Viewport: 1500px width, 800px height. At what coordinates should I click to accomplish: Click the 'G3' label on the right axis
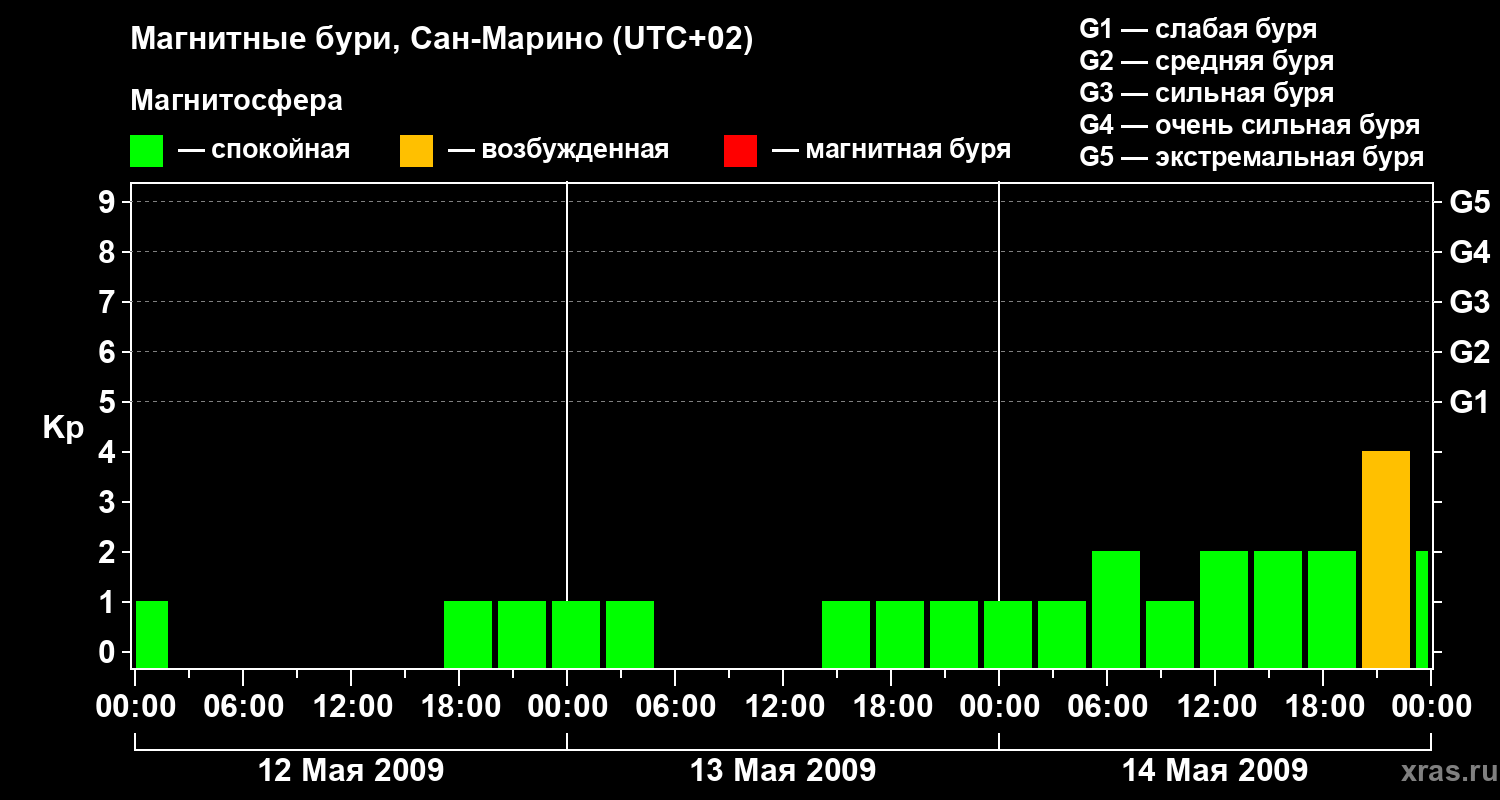(x=1469, y=302)
